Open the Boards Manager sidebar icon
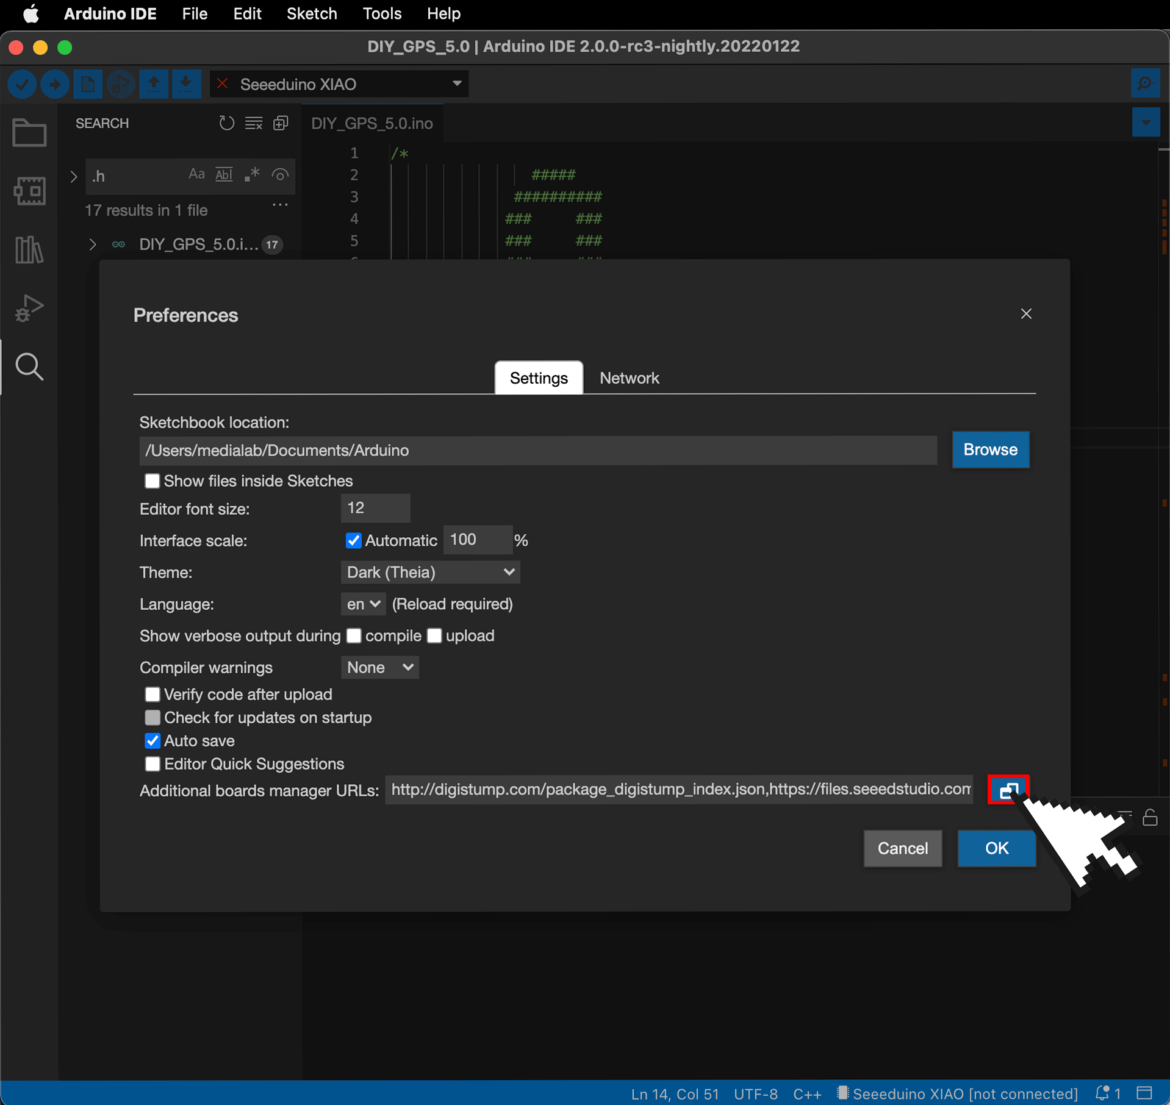 (29, 191)
